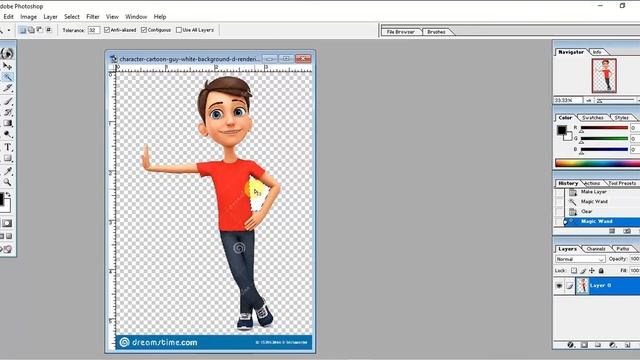Toggle Lock position icon
This screenshot has width=640, height=360.
click(x=592, y=271)
